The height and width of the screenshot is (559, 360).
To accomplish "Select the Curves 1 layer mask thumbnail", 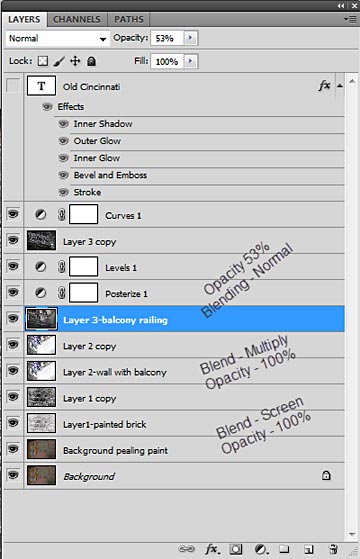I will [x=83, y=214].
